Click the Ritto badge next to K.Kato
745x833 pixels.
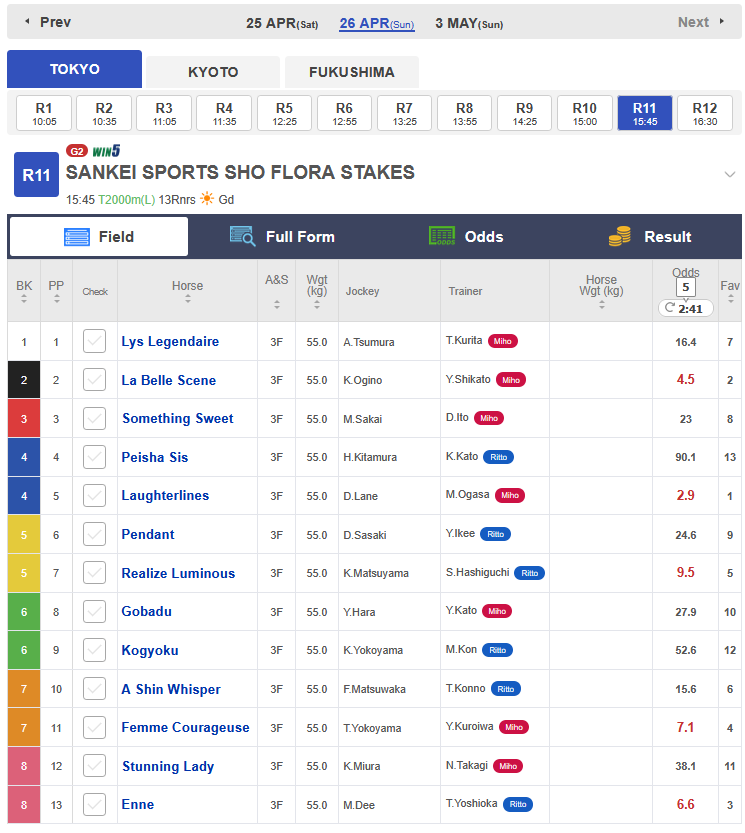pos(498,457)
